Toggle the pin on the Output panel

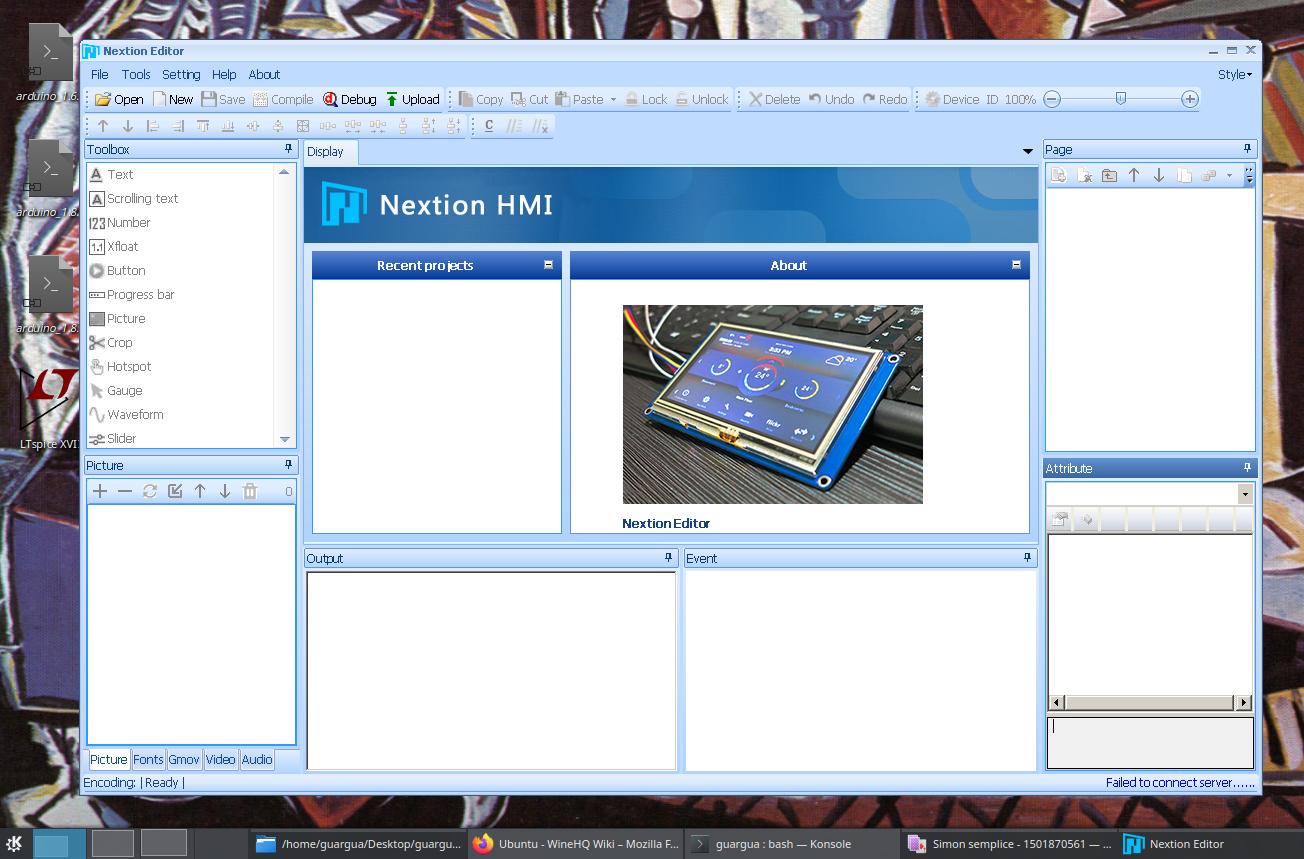[x=668, y=558]
